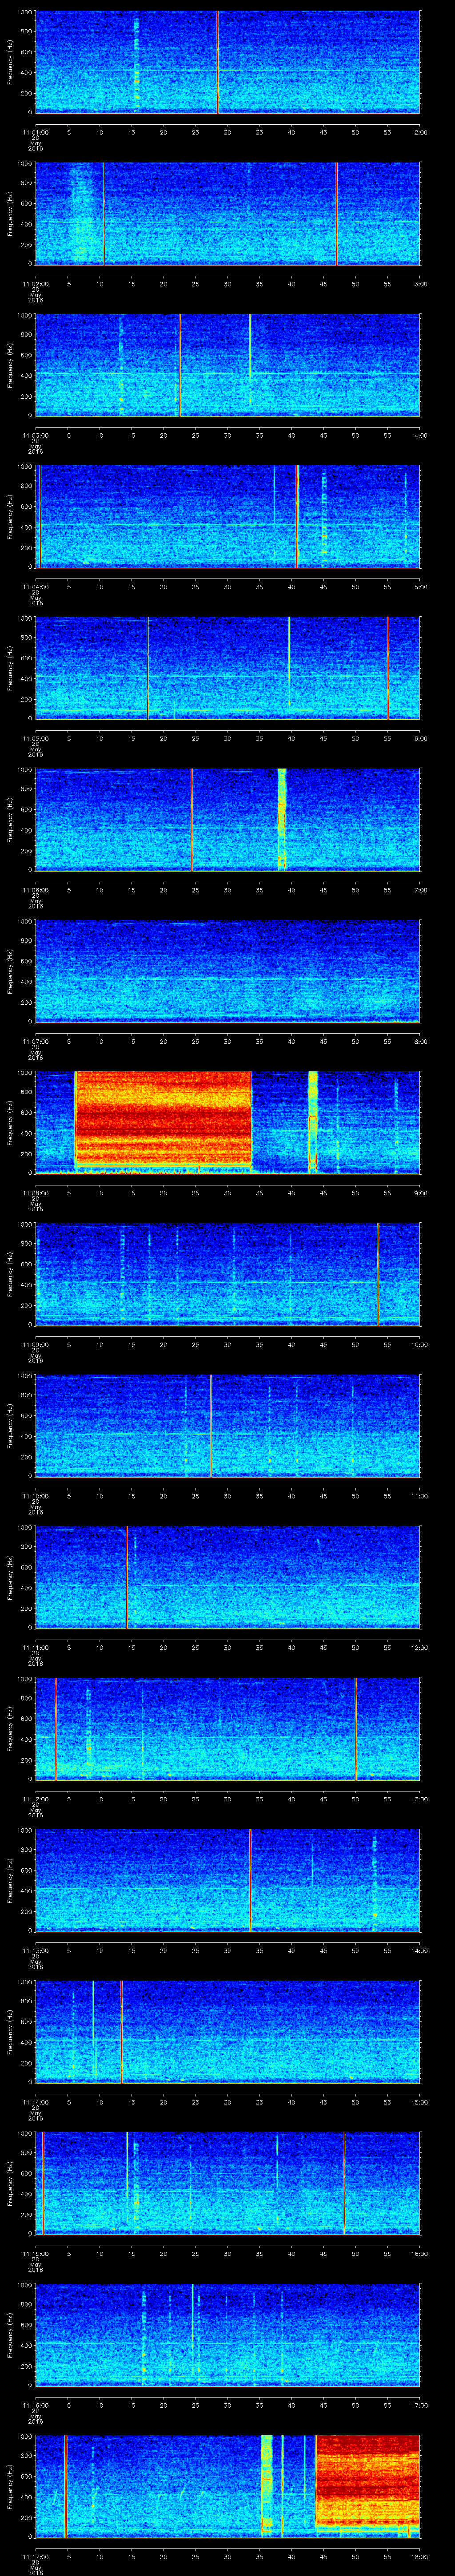The image size is (455, 2576).
Task: Click the "11:17:00" start time label
Action: tap(36, 2556)
